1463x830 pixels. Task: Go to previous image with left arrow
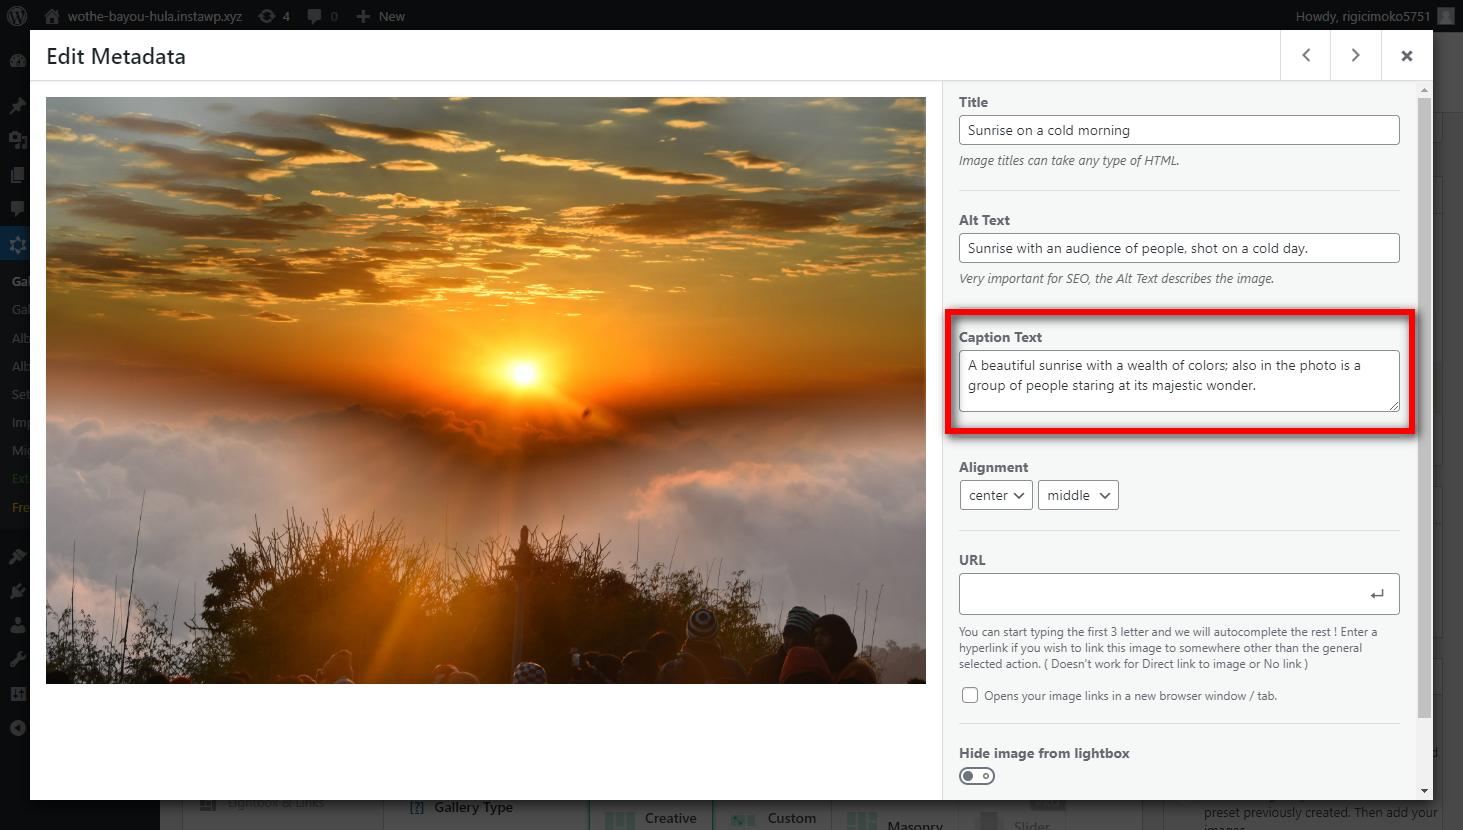tap(1304, 55)
